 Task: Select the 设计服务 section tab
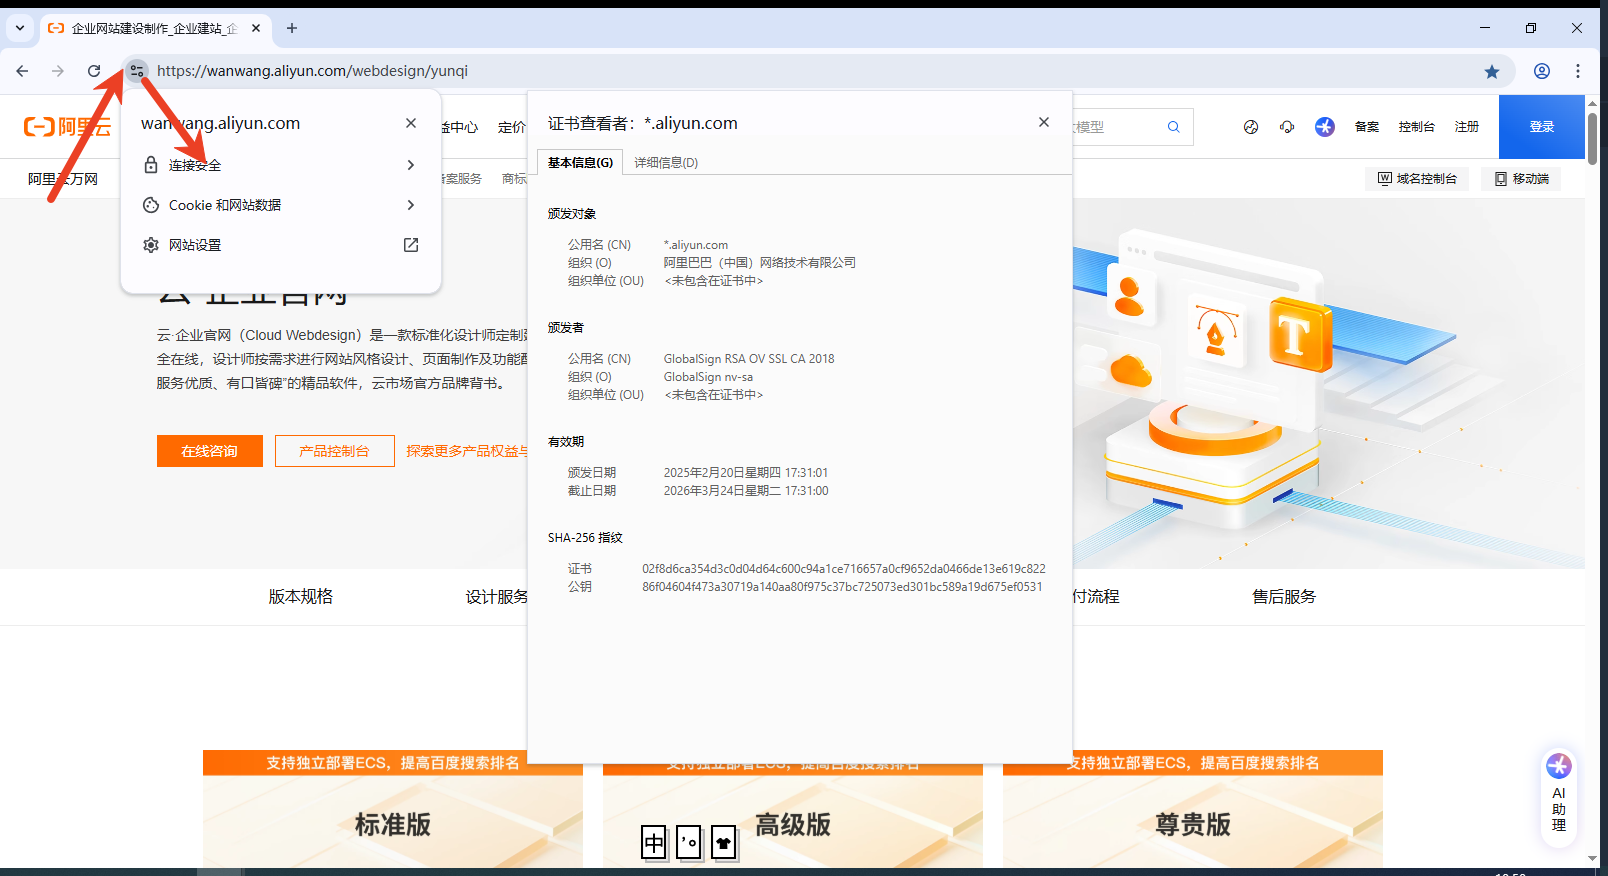(x=496, y=597)
